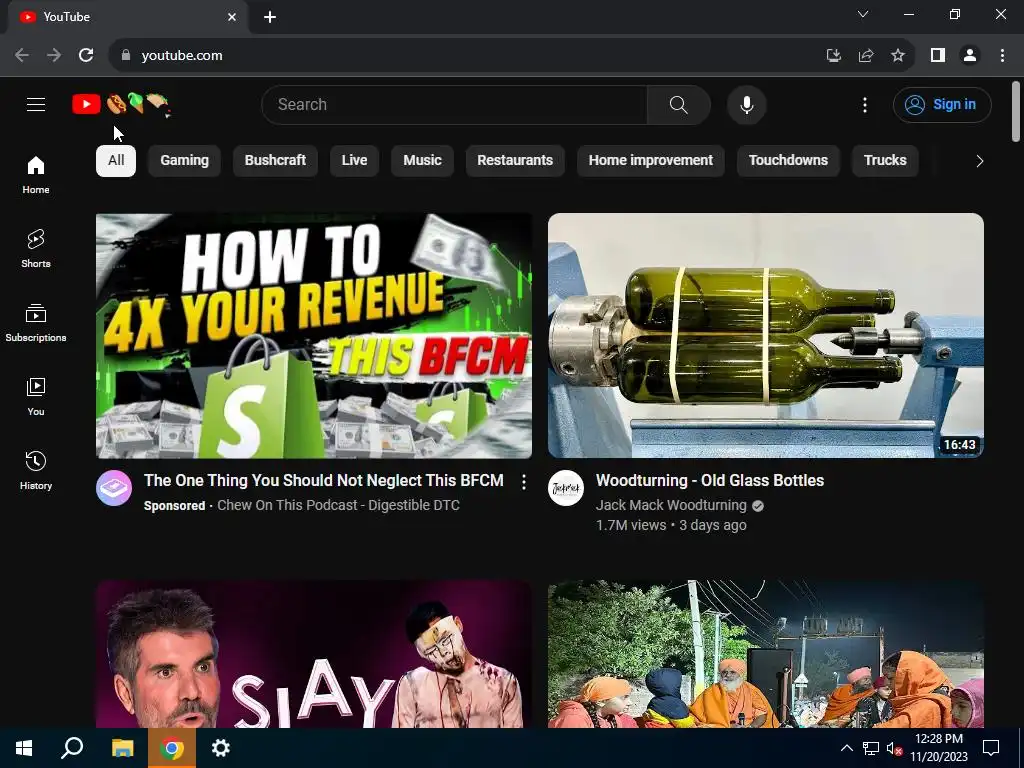1024x768 pixels.
Task: Select the Music category chip
Action: click(422, 161)
